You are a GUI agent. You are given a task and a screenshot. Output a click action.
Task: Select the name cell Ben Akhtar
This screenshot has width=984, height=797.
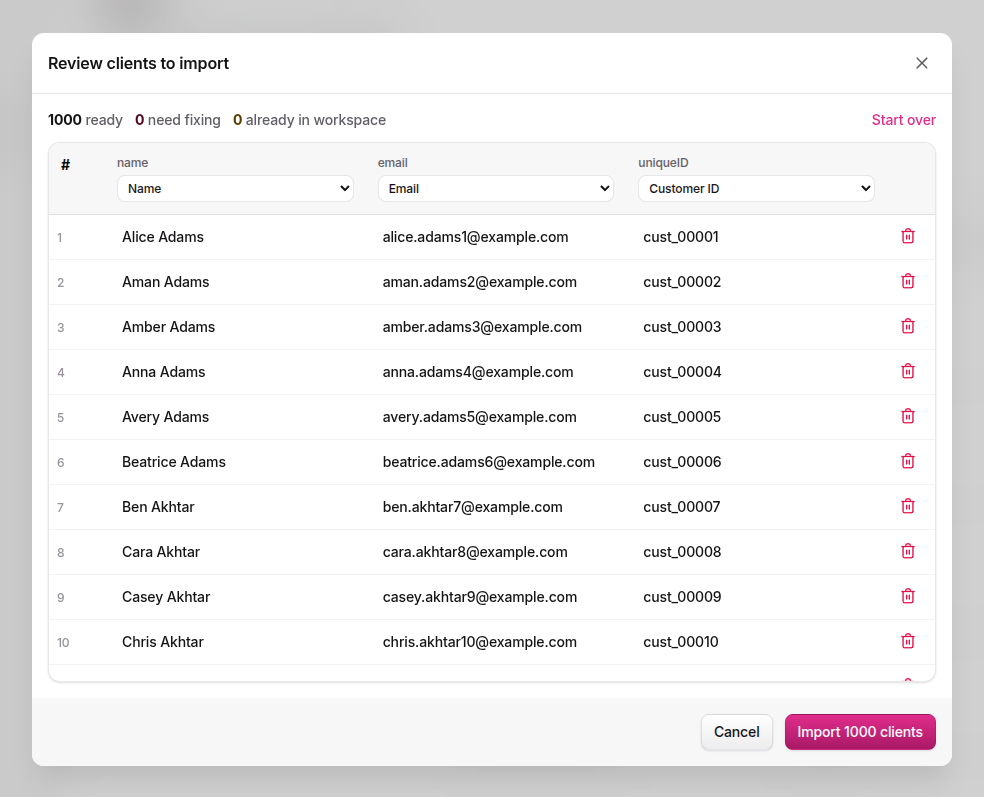[158, 507]
